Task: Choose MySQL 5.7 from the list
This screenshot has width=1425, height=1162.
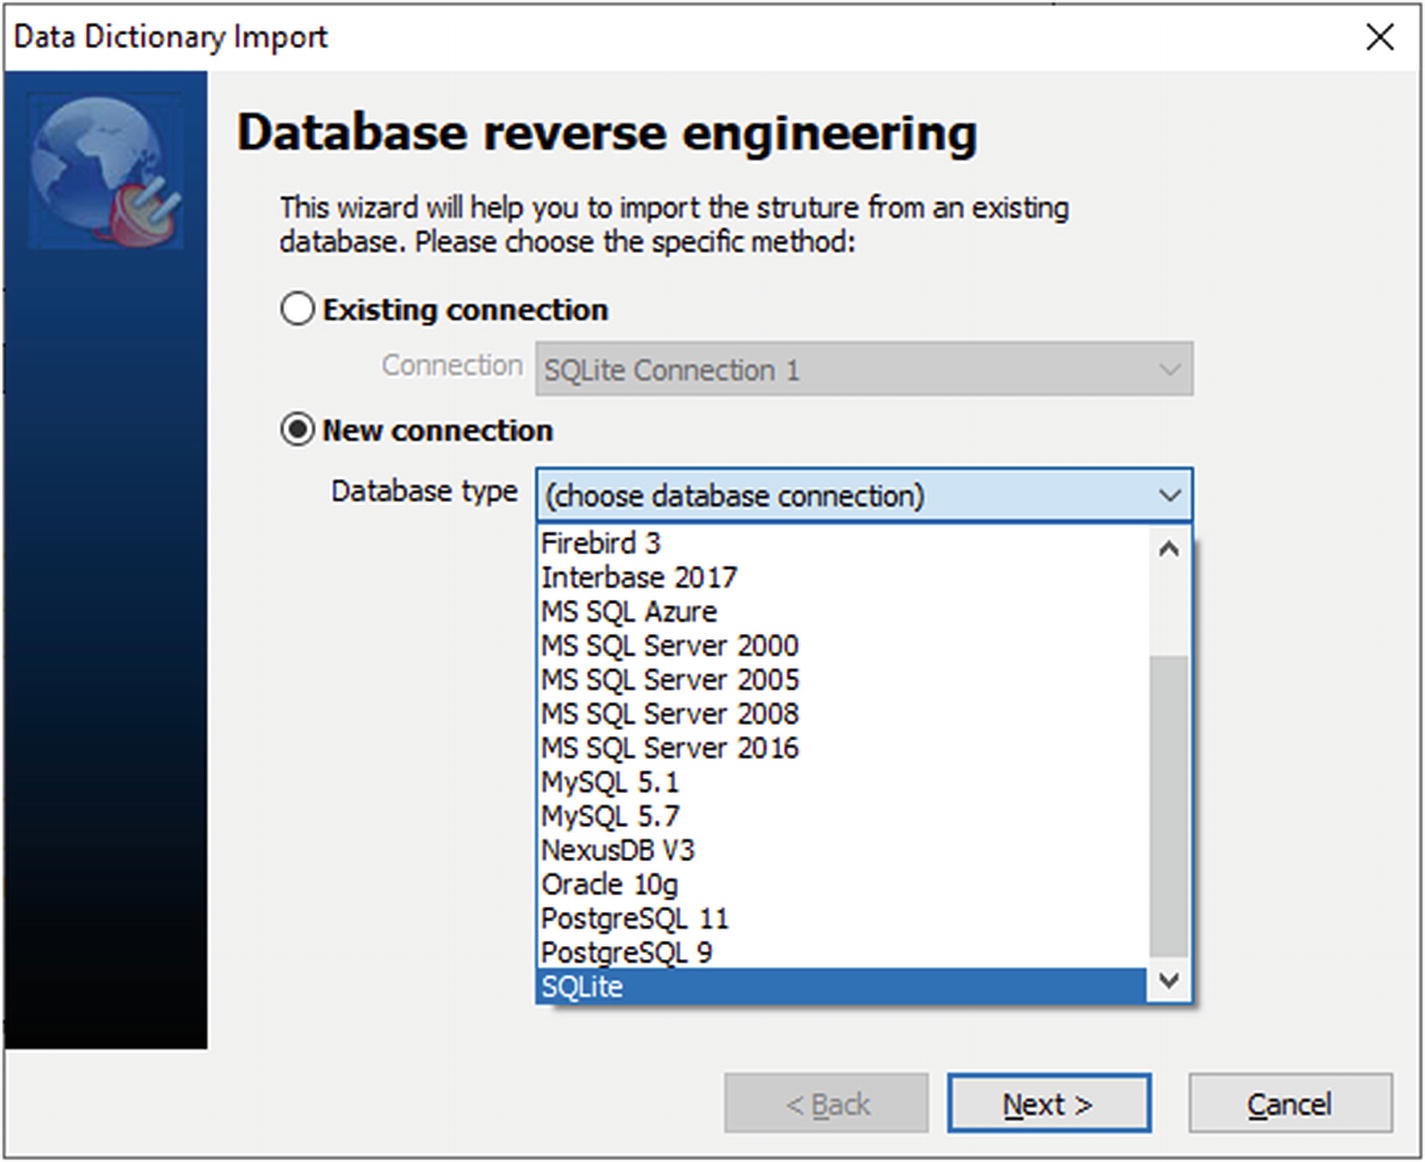Action: pyautogui.click(x=841, y=815)
